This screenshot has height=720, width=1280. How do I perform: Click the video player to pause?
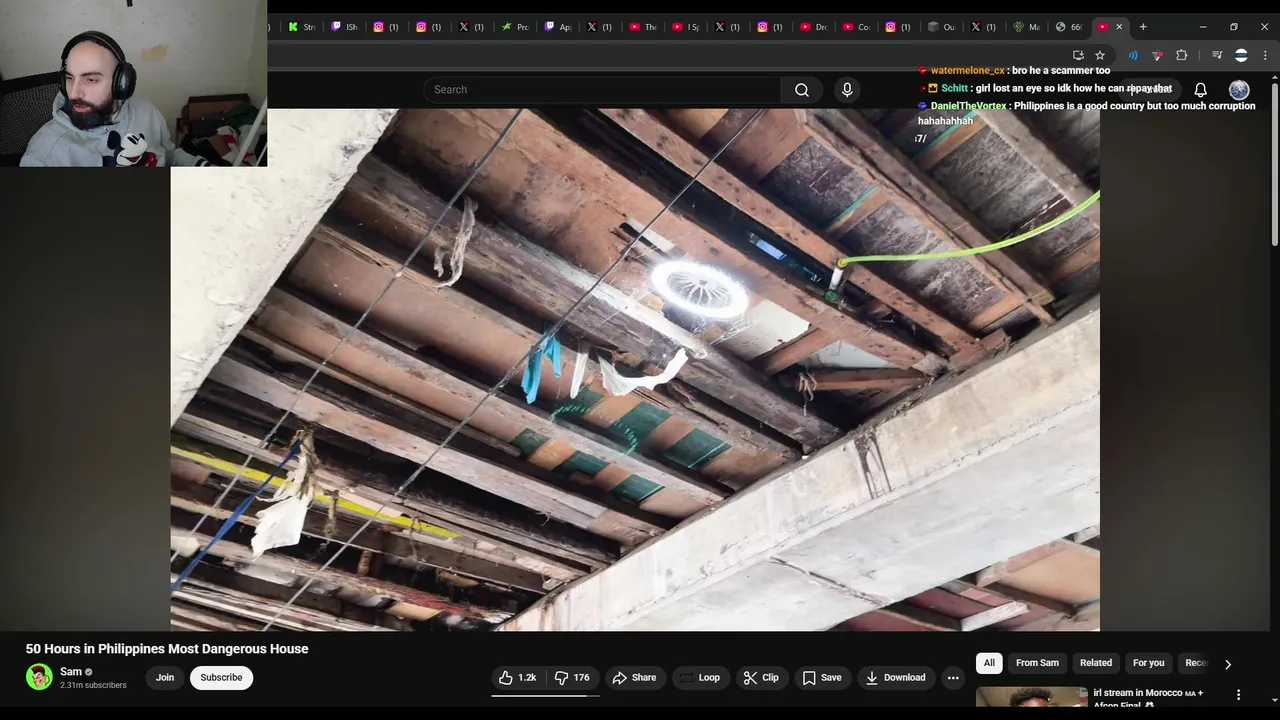point(635,370)
